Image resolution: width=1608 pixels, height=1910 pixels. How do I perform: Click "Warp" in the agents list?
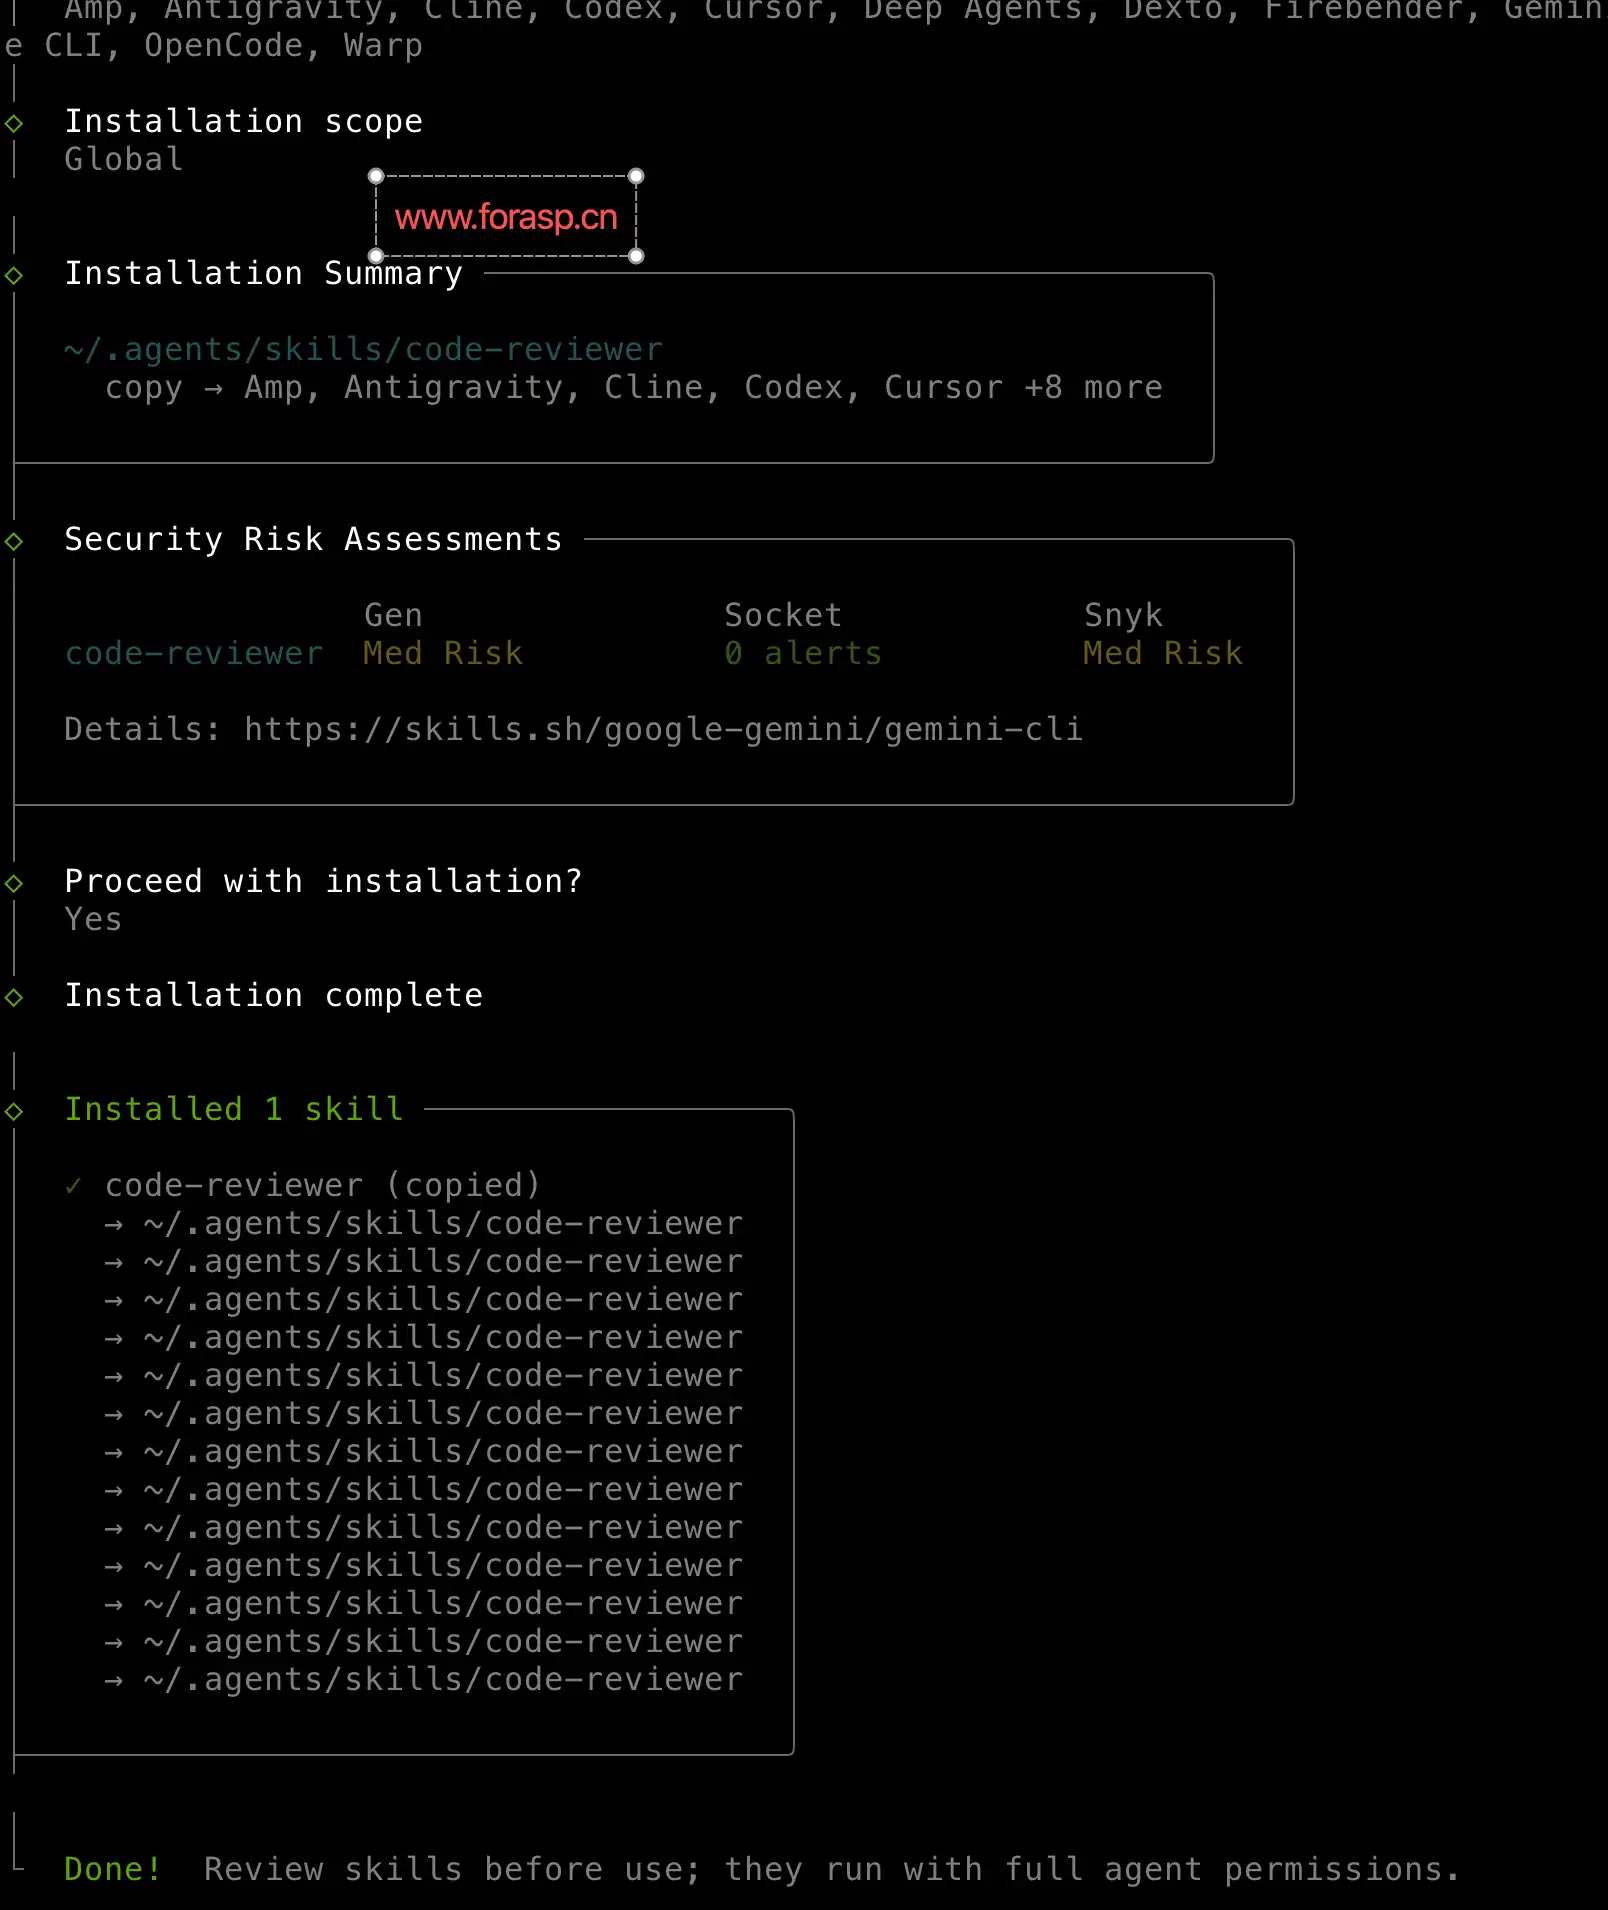pos(384,47)
